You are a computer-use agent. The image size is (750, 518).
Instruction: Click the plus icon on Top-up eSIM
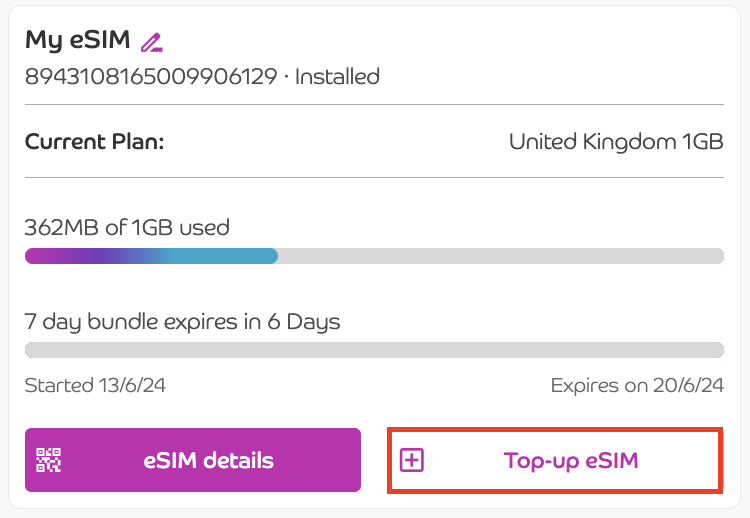(x=412, y=460)
